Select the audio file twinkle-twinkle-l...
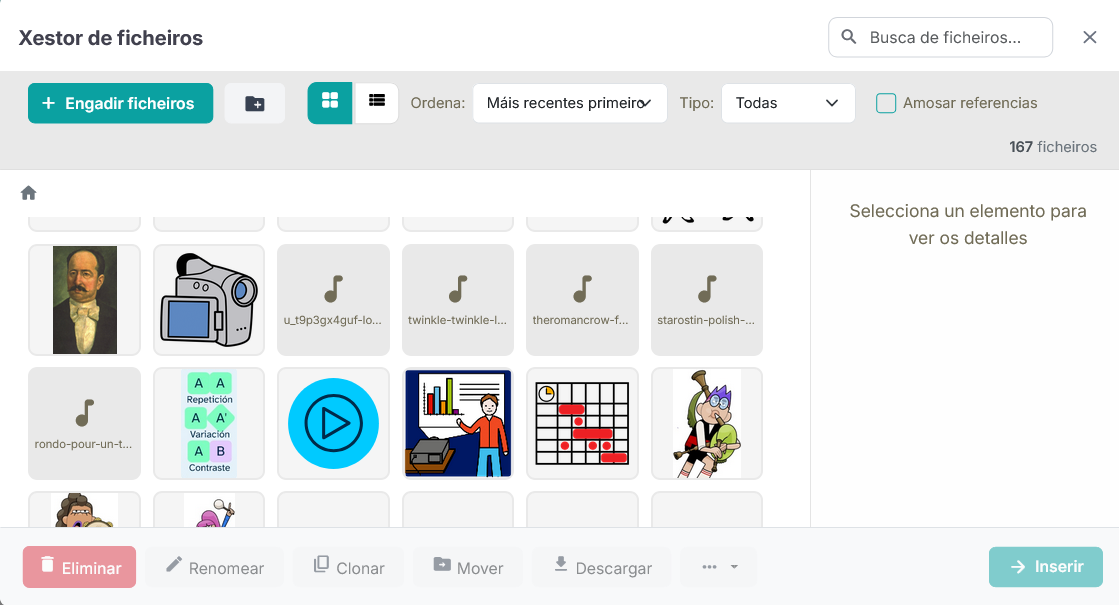1119x605 pixels. click(457, 300)
